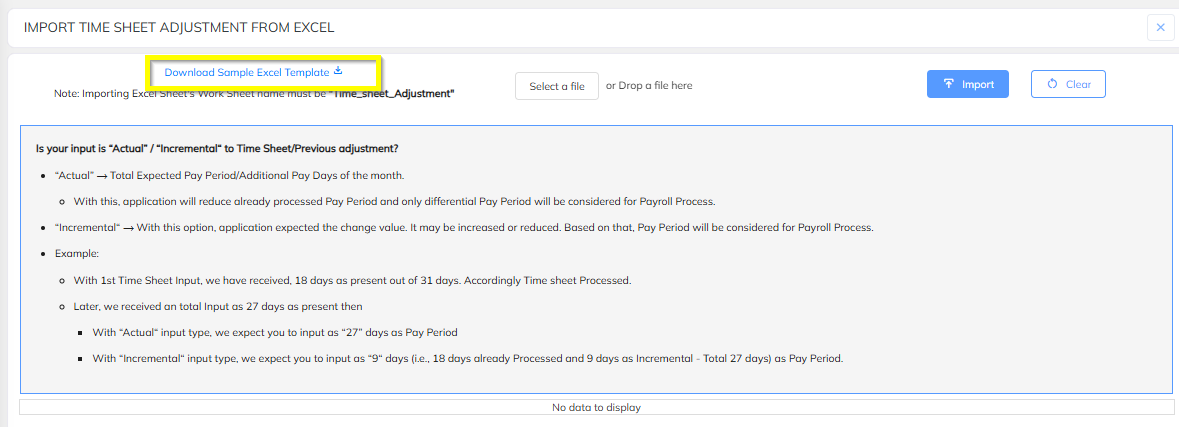Click the upload arrow icon inside Import
Screen dimensions: 1179x427
[x=949, y=84]
